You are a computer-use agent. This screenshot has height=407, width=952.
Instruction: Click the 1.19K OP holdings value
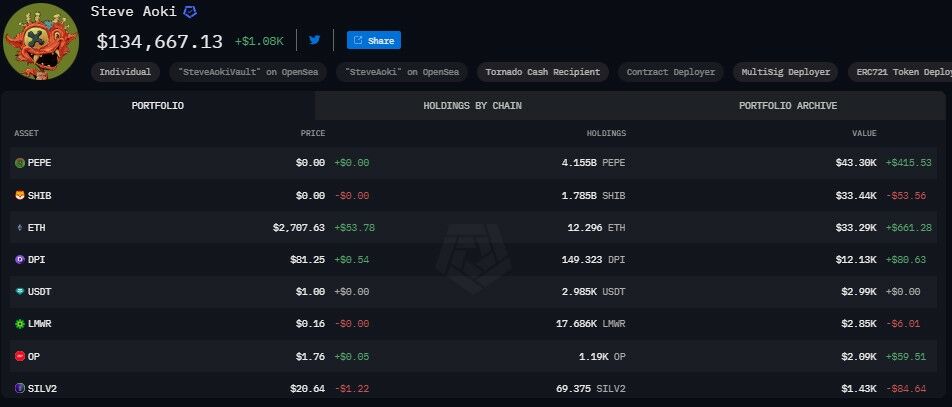click(602, 357)
